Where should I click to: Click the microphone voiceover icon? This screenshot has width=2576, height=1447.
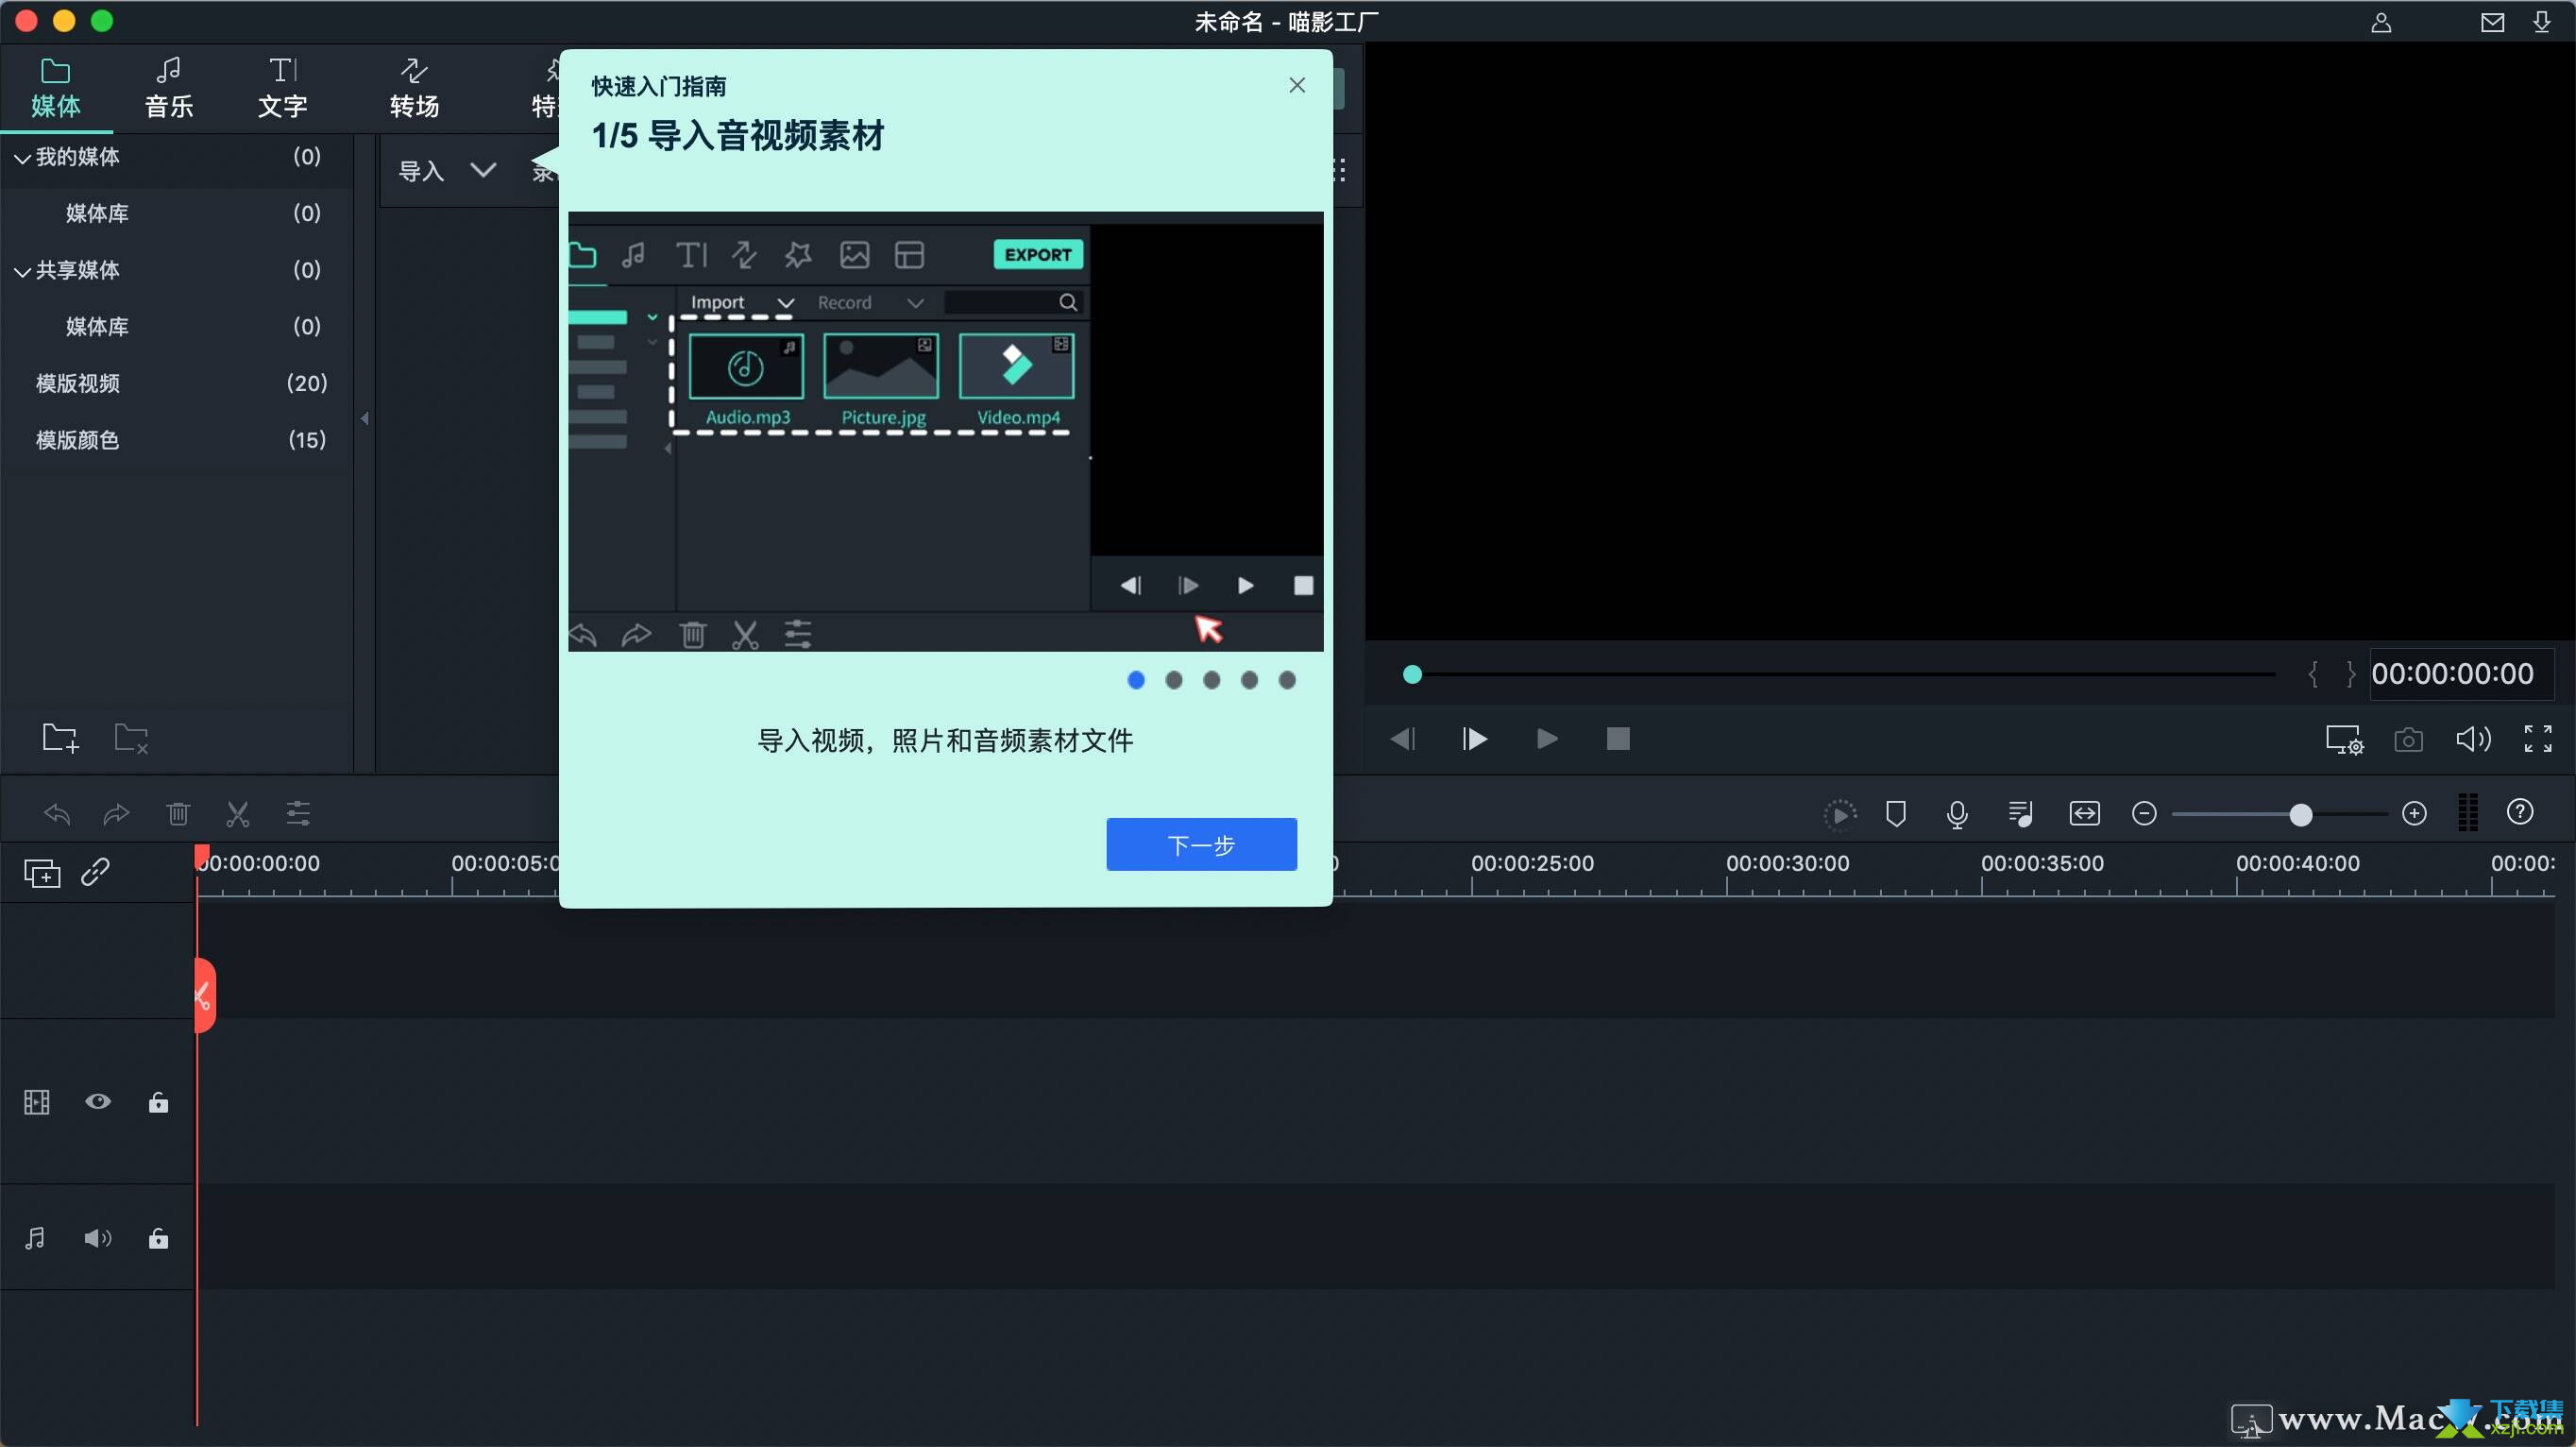1957,814
